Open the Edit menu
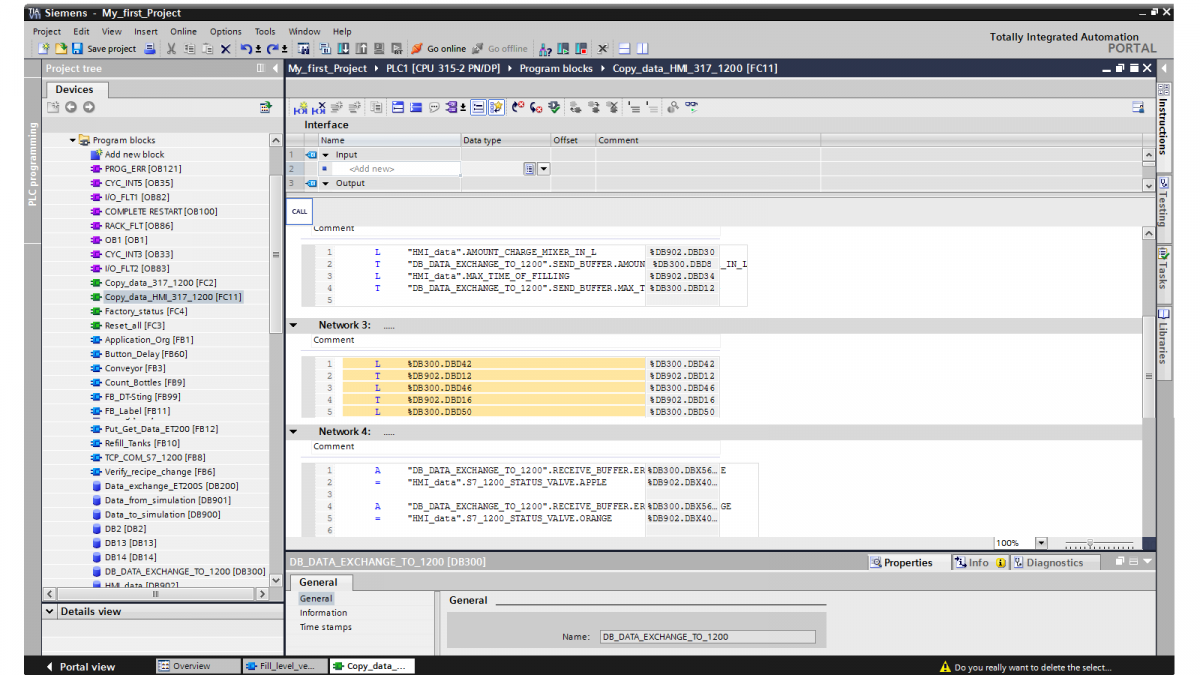The width and height of the screenshot is (1200, 675). [x=81, y=31]
